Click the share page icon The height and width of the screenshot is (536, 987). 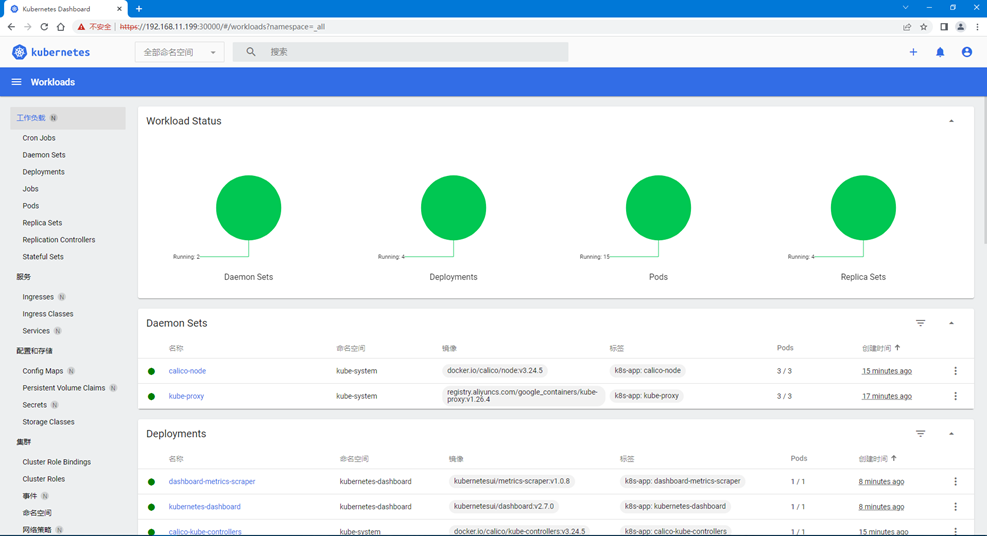(x=907, y=27)
